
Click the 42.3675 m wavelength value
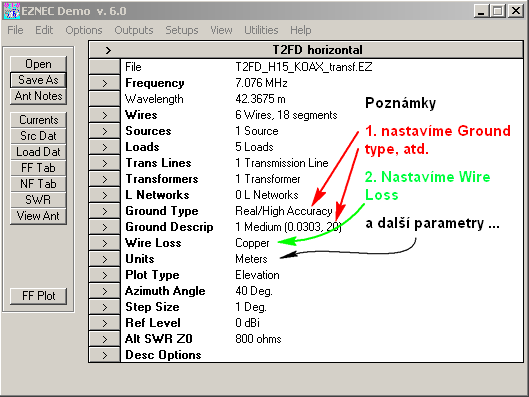260,99
